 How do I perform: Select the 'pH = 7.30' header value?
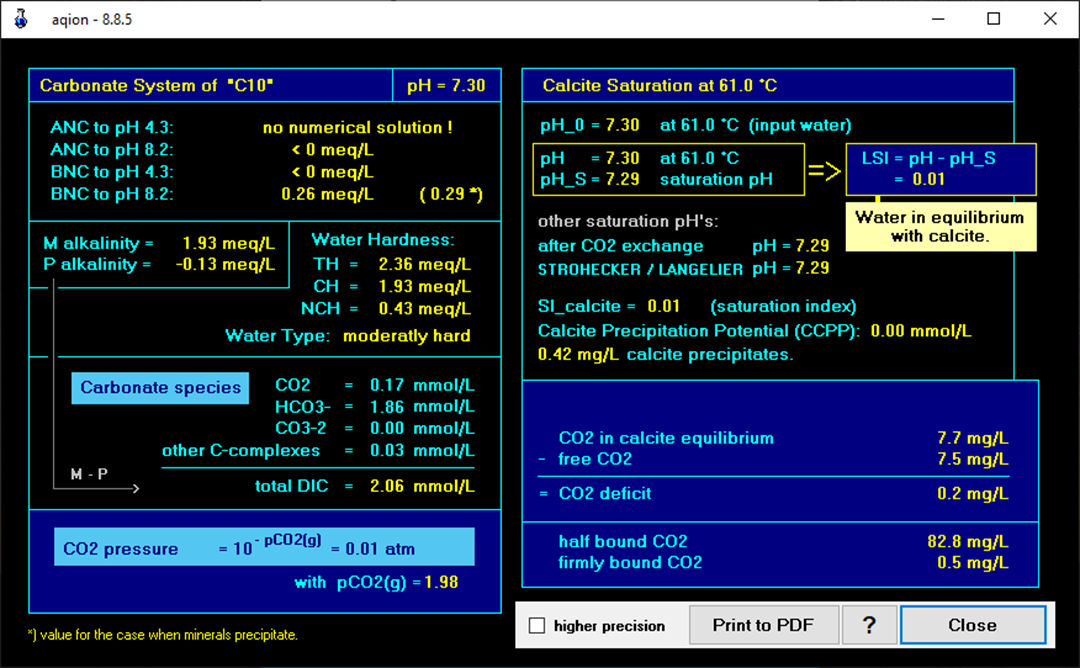[446, 85]
